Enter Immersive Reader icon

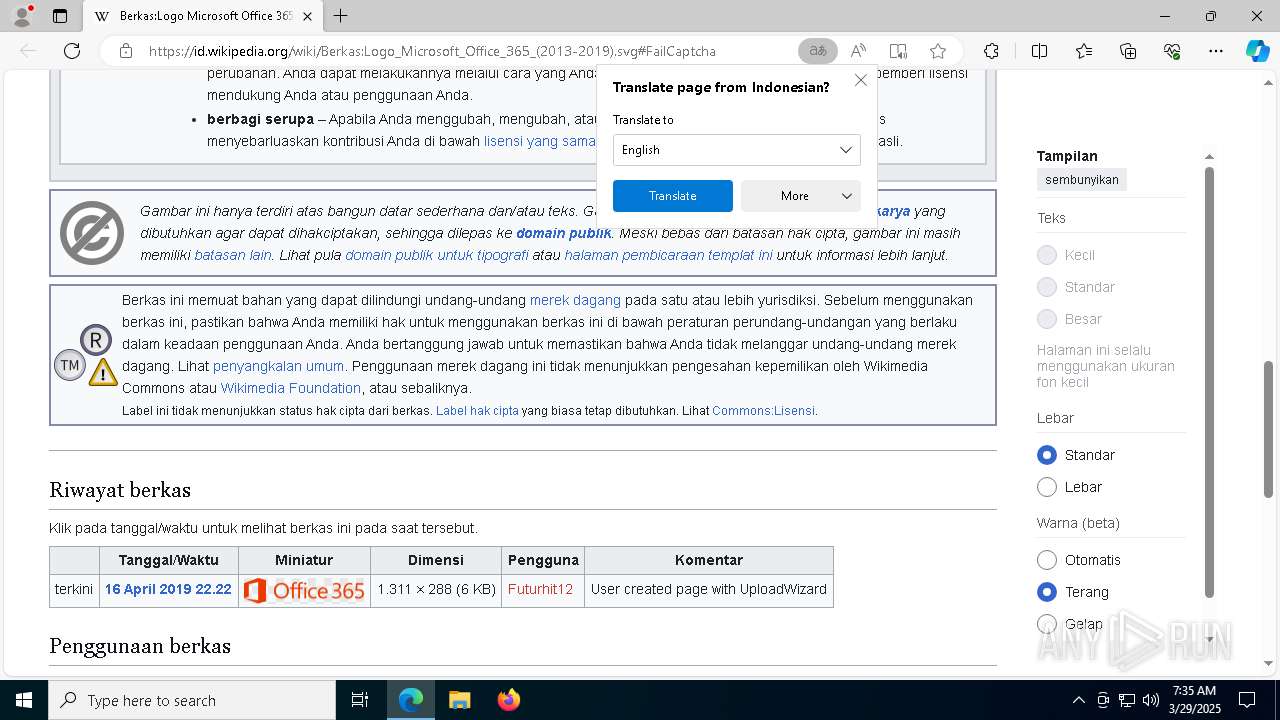coord(898,51)
